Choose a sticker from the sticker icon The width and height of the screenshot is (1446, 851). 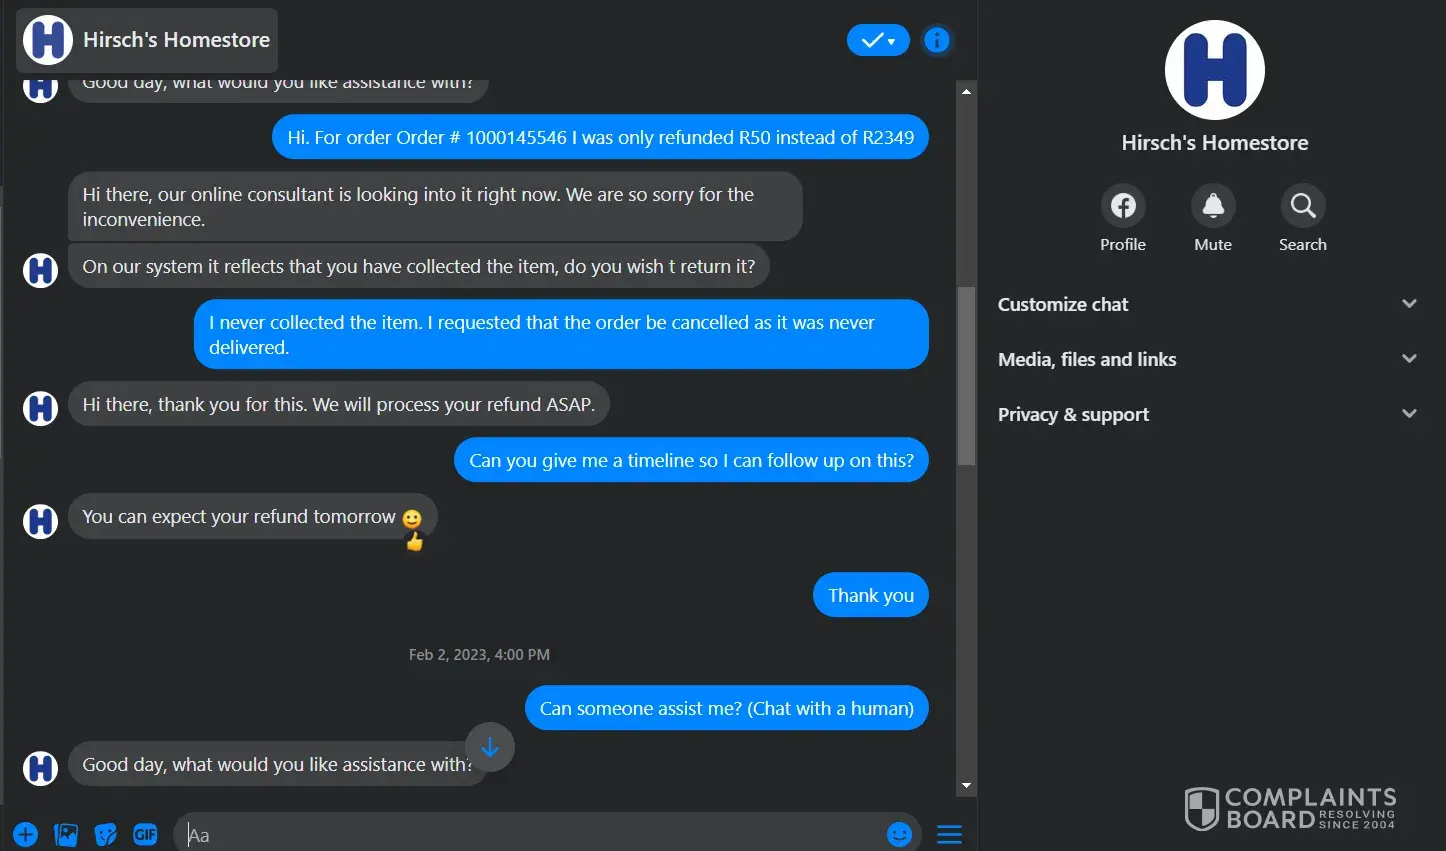click(105, 834)
